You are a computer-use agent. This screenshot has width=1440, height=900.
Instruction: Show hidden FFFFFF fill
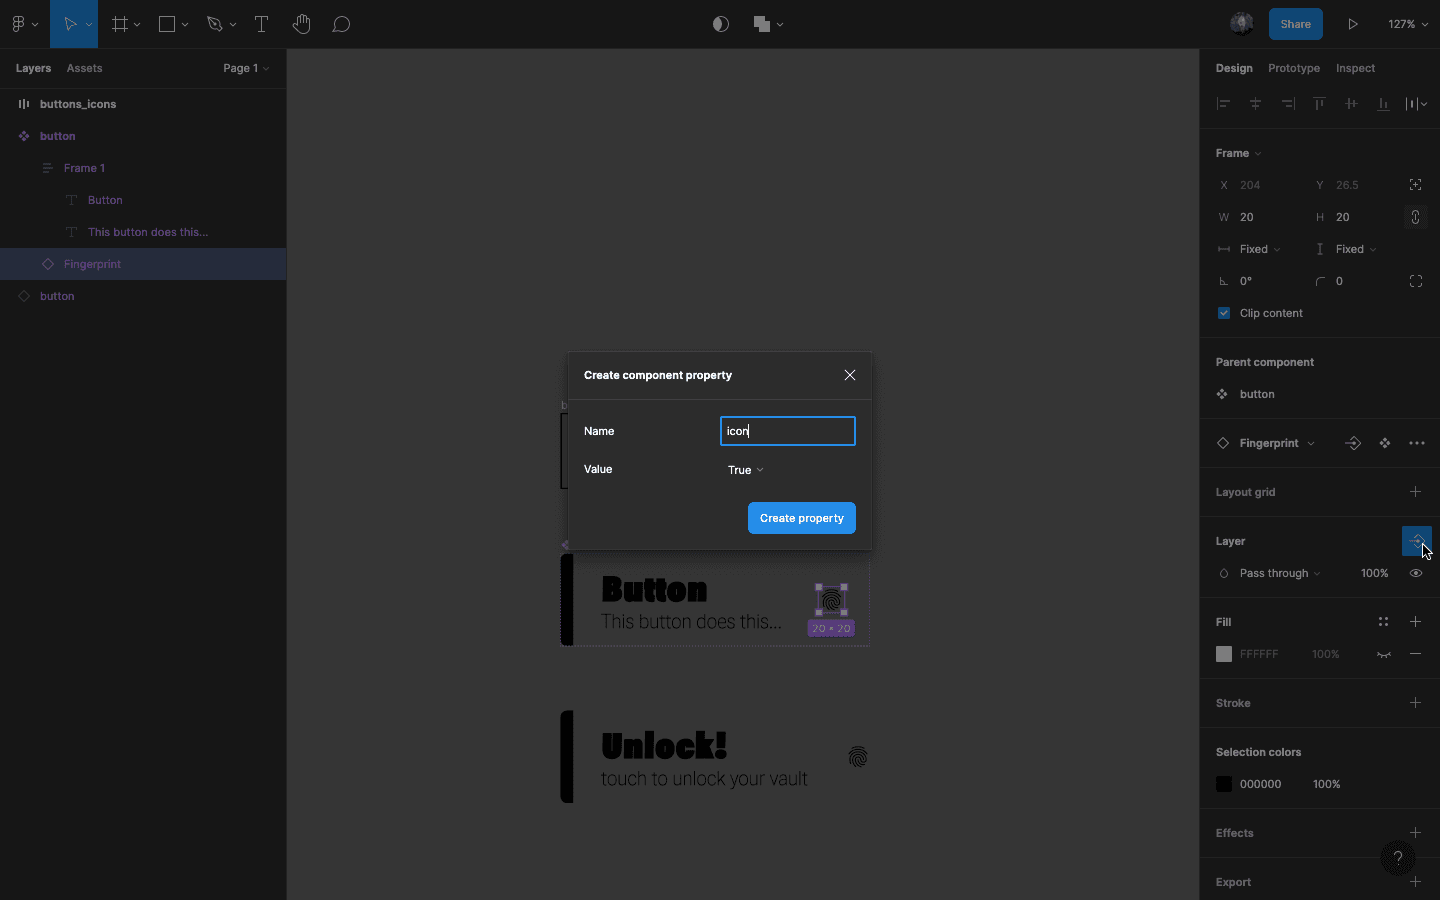[1383, 654]
